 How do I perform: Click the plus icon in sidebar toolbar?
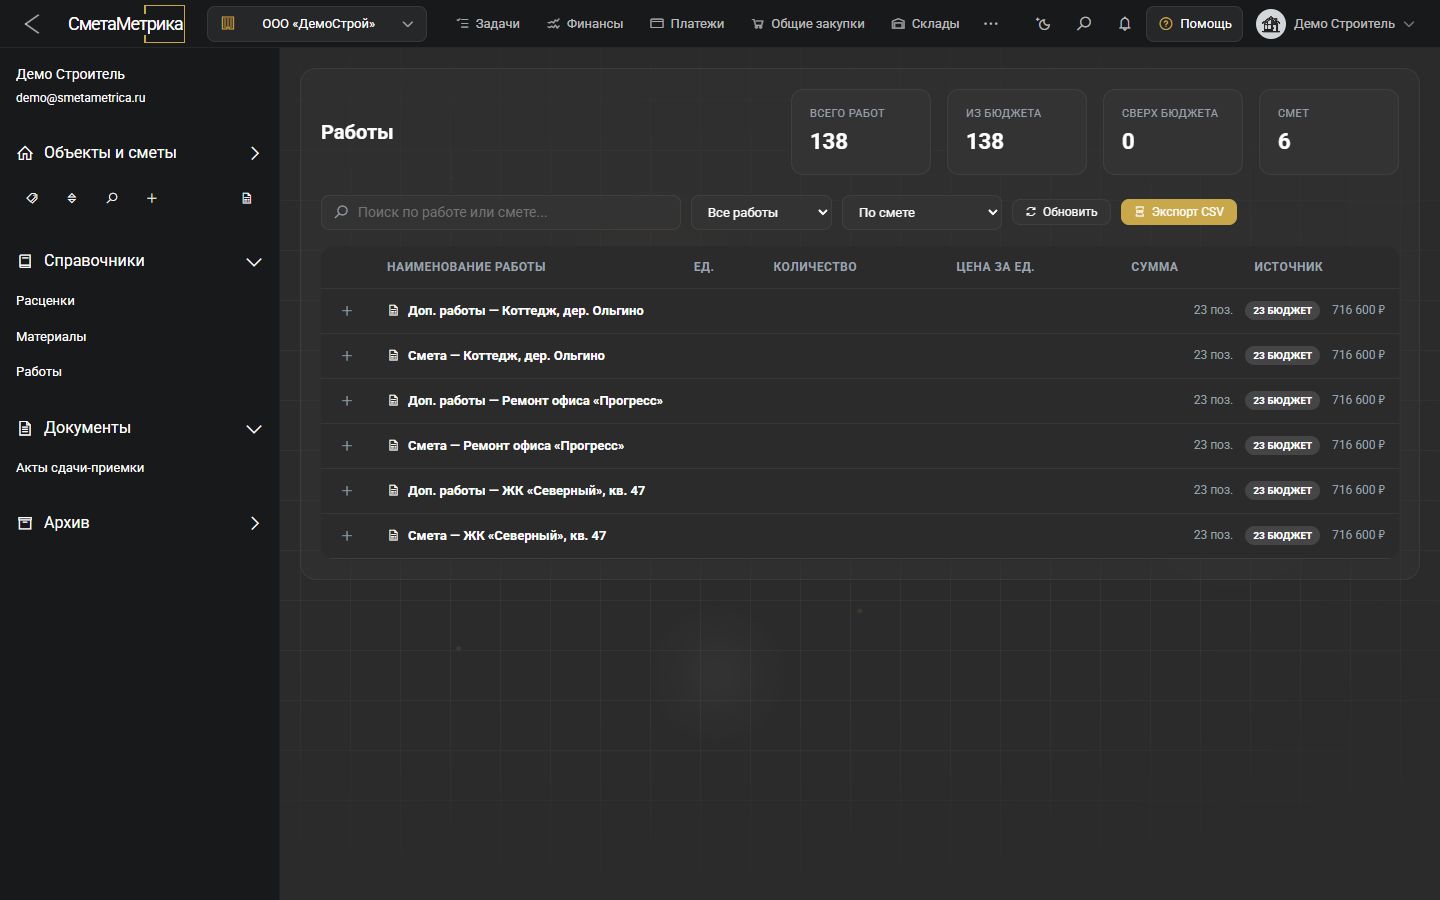point(152,198)
